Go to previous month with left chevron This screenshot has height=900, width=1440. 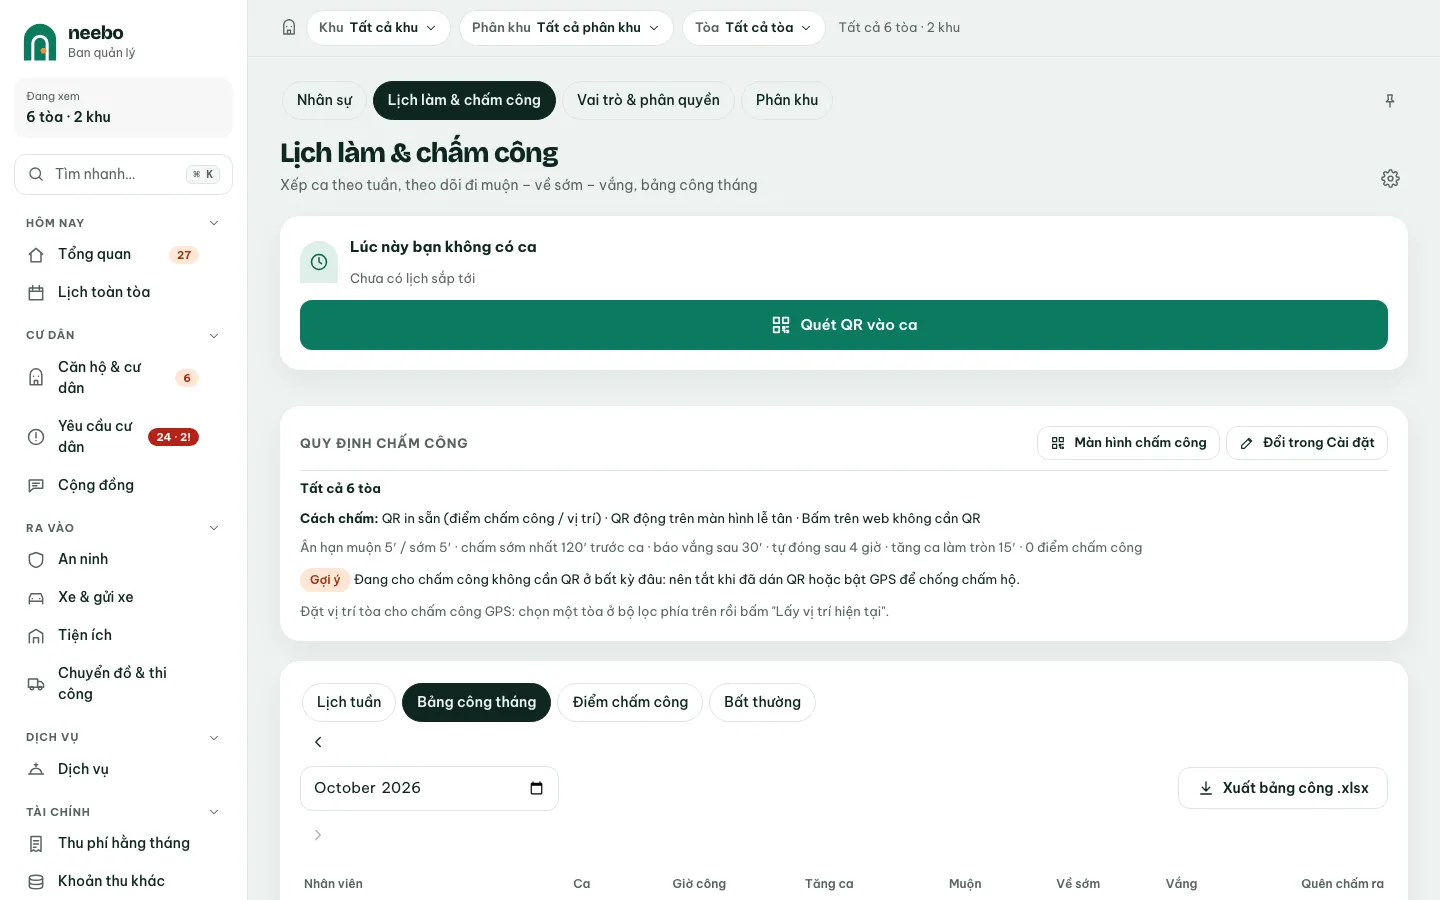(x=318, y=742)
